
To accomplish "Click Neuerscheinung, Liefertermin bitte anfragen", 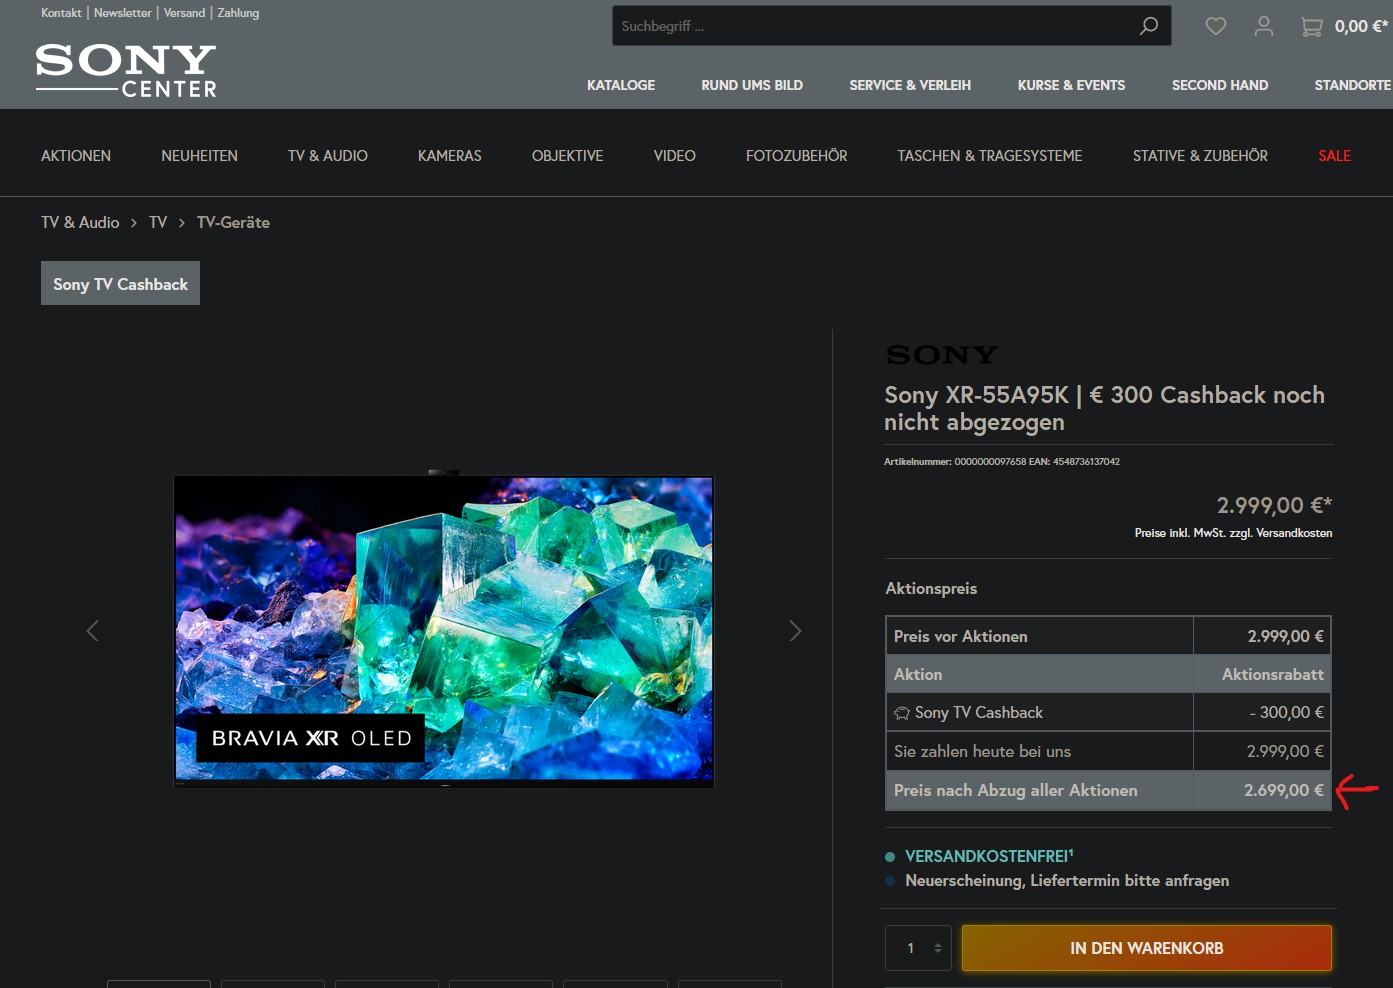I will point(1067,881).
